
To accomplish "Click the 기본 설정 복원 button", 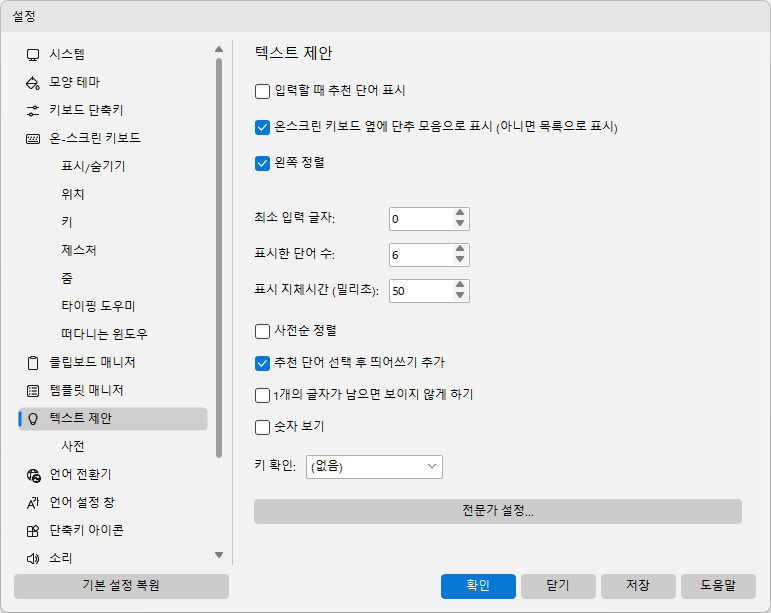I will (121, 586).
